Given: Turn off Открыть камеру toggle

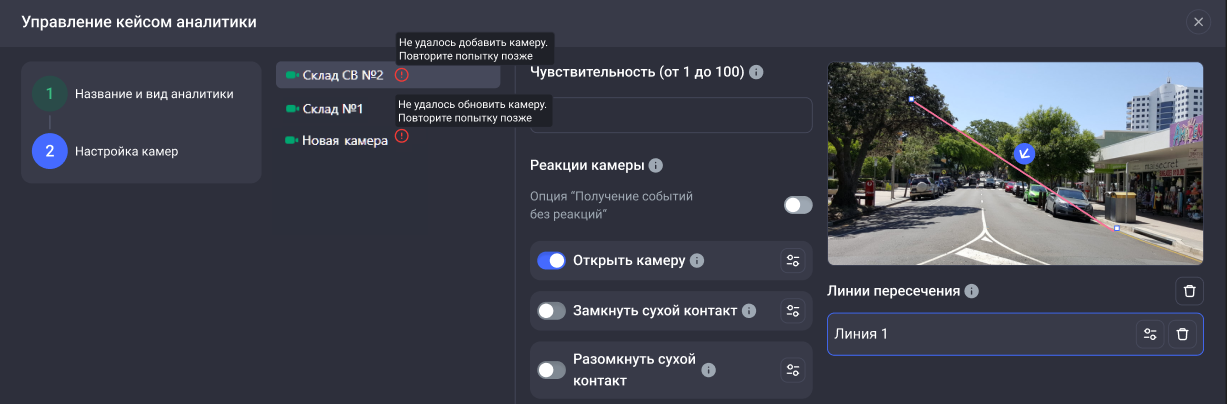Looking at the screenshot, I should [x=552, y=261].
